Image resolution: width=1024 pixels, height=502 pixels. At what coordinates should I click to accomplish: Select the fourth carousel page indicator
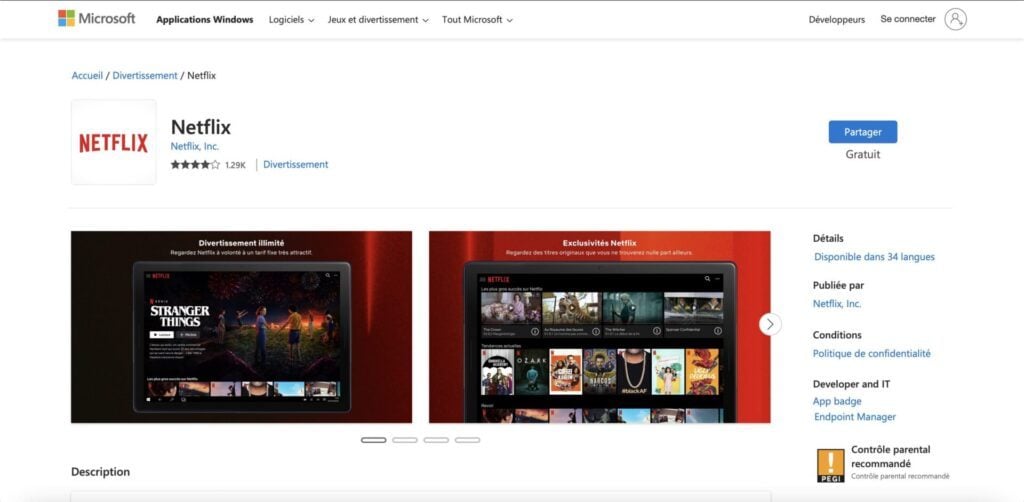[468, 440]
